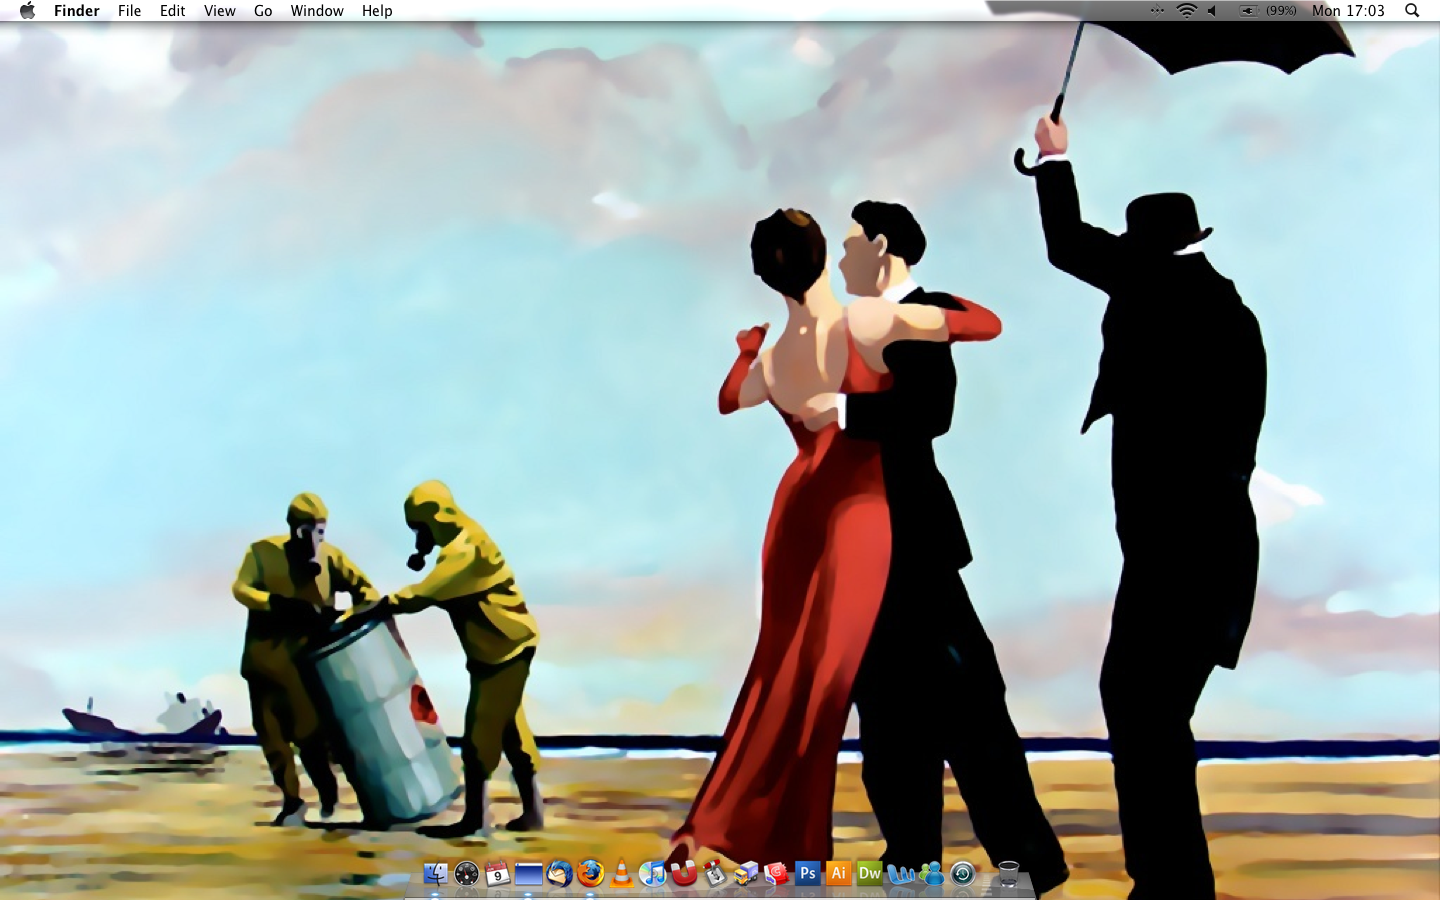
Task: Open the Trash in the Dock
Action: (x=1009, y=874)
